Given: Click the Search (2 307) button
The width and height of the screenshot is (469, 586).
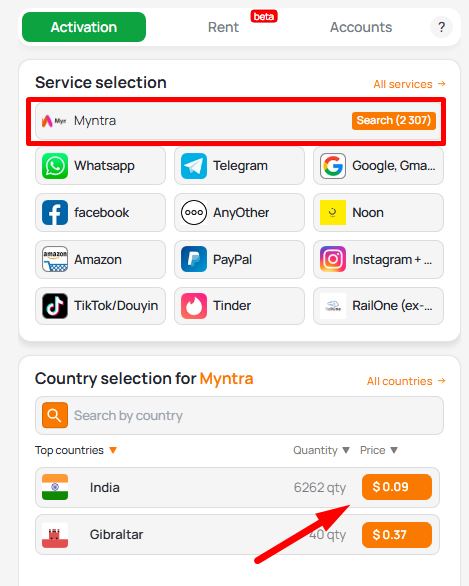Looking at the screenshot, I should point(394,121).
